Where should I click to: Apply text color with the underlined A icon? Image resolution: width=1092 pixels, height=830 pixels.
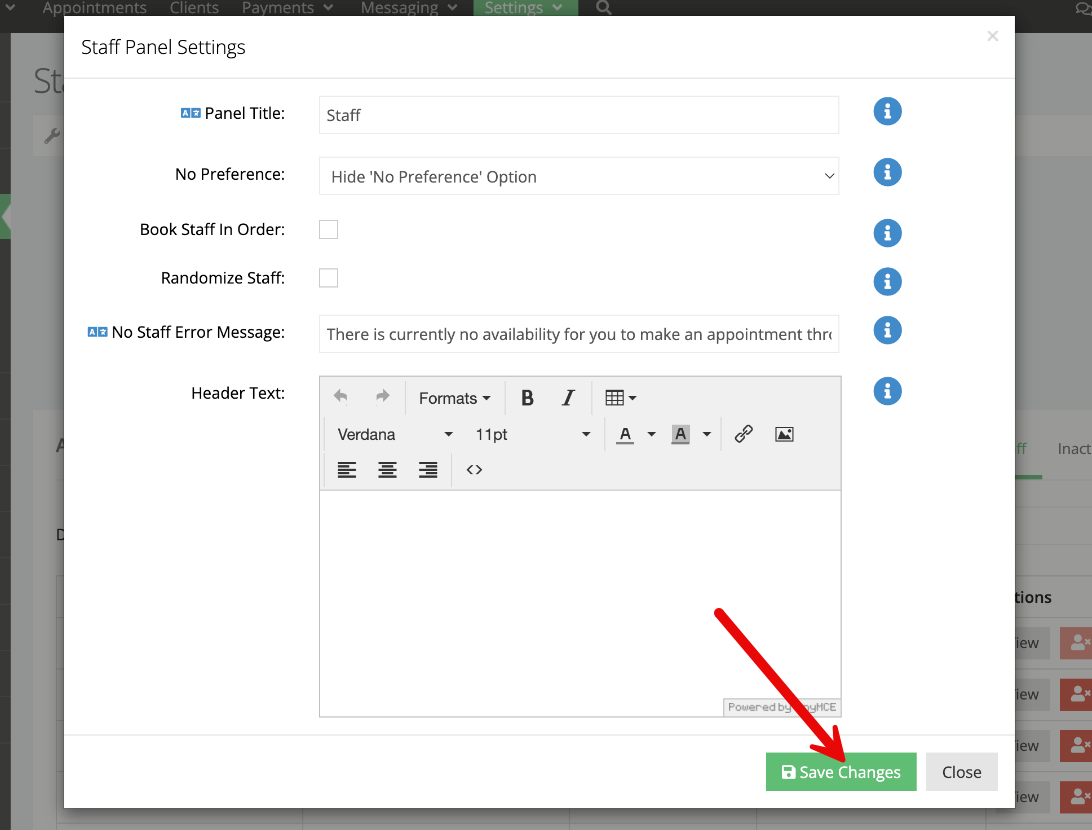pos(625,434)
